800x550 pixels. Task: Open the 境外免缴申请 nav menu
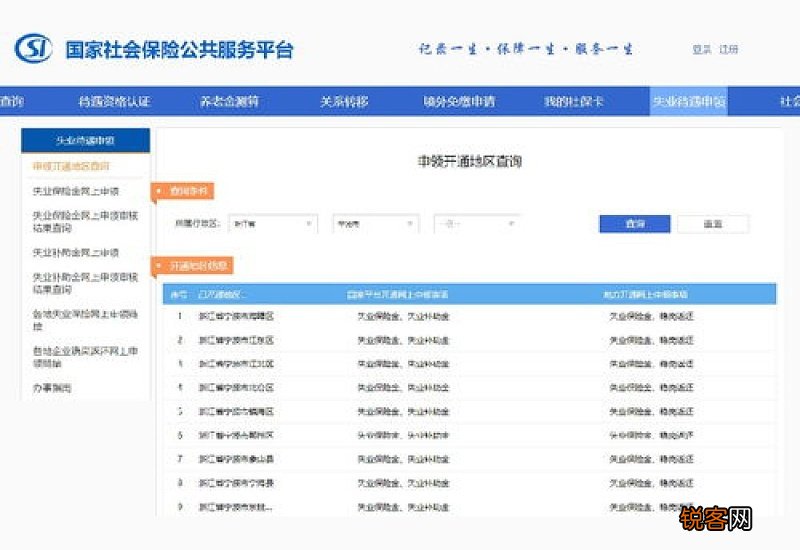click(x=459, y=101)
